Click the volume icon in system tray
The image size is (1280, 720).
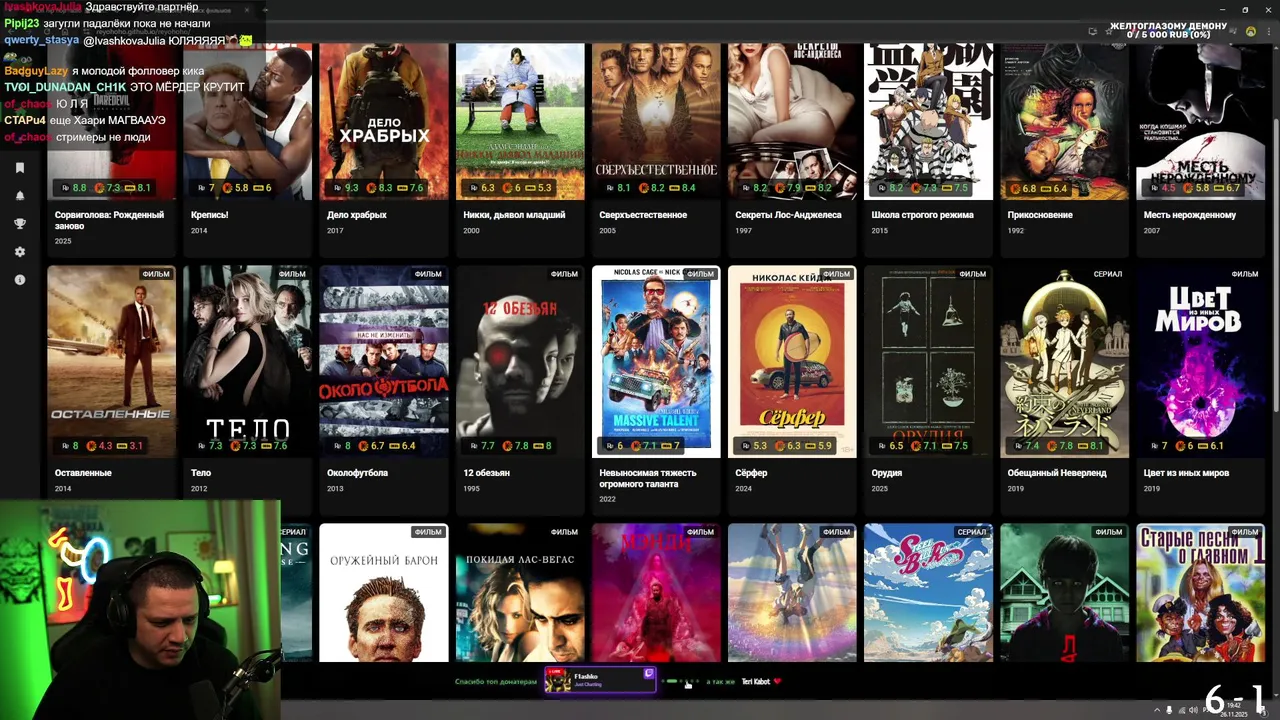coord(1195,710)
